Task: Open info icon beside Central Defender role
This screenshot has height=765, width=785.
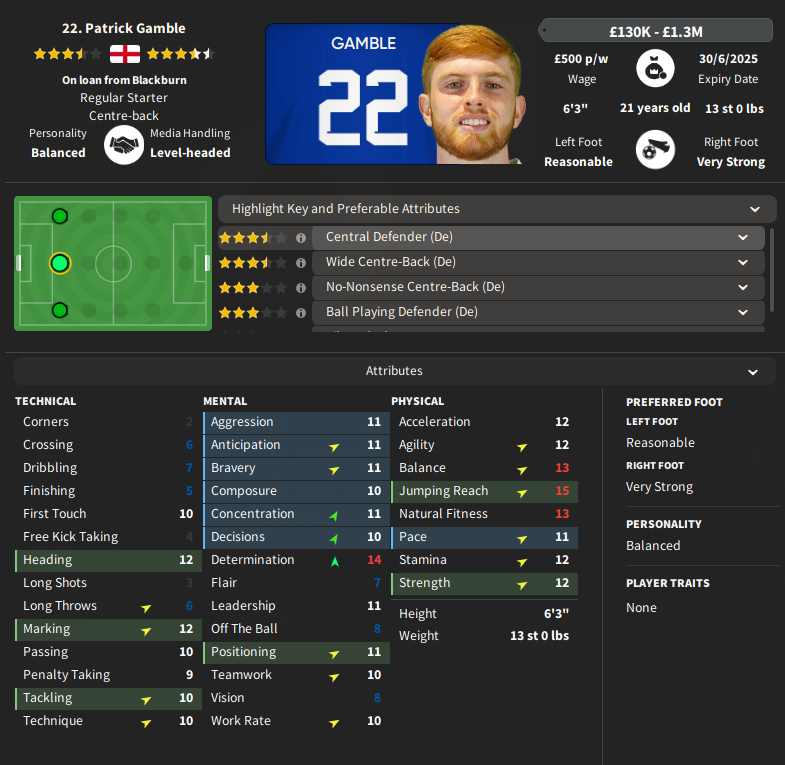Action: click(300, 238)
